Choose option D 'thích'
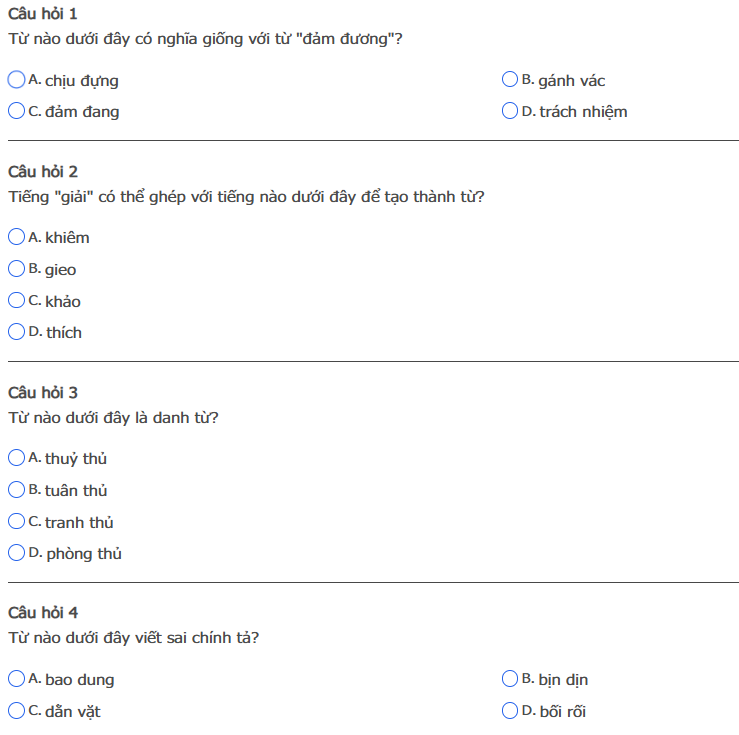Viewport: 739px width, 735px height. click(17, 332)
